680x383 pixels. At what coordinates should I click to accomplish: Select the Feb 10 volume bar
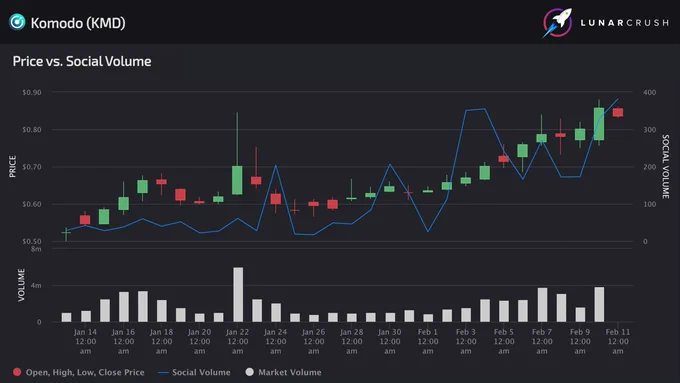(x=599, y=304)
